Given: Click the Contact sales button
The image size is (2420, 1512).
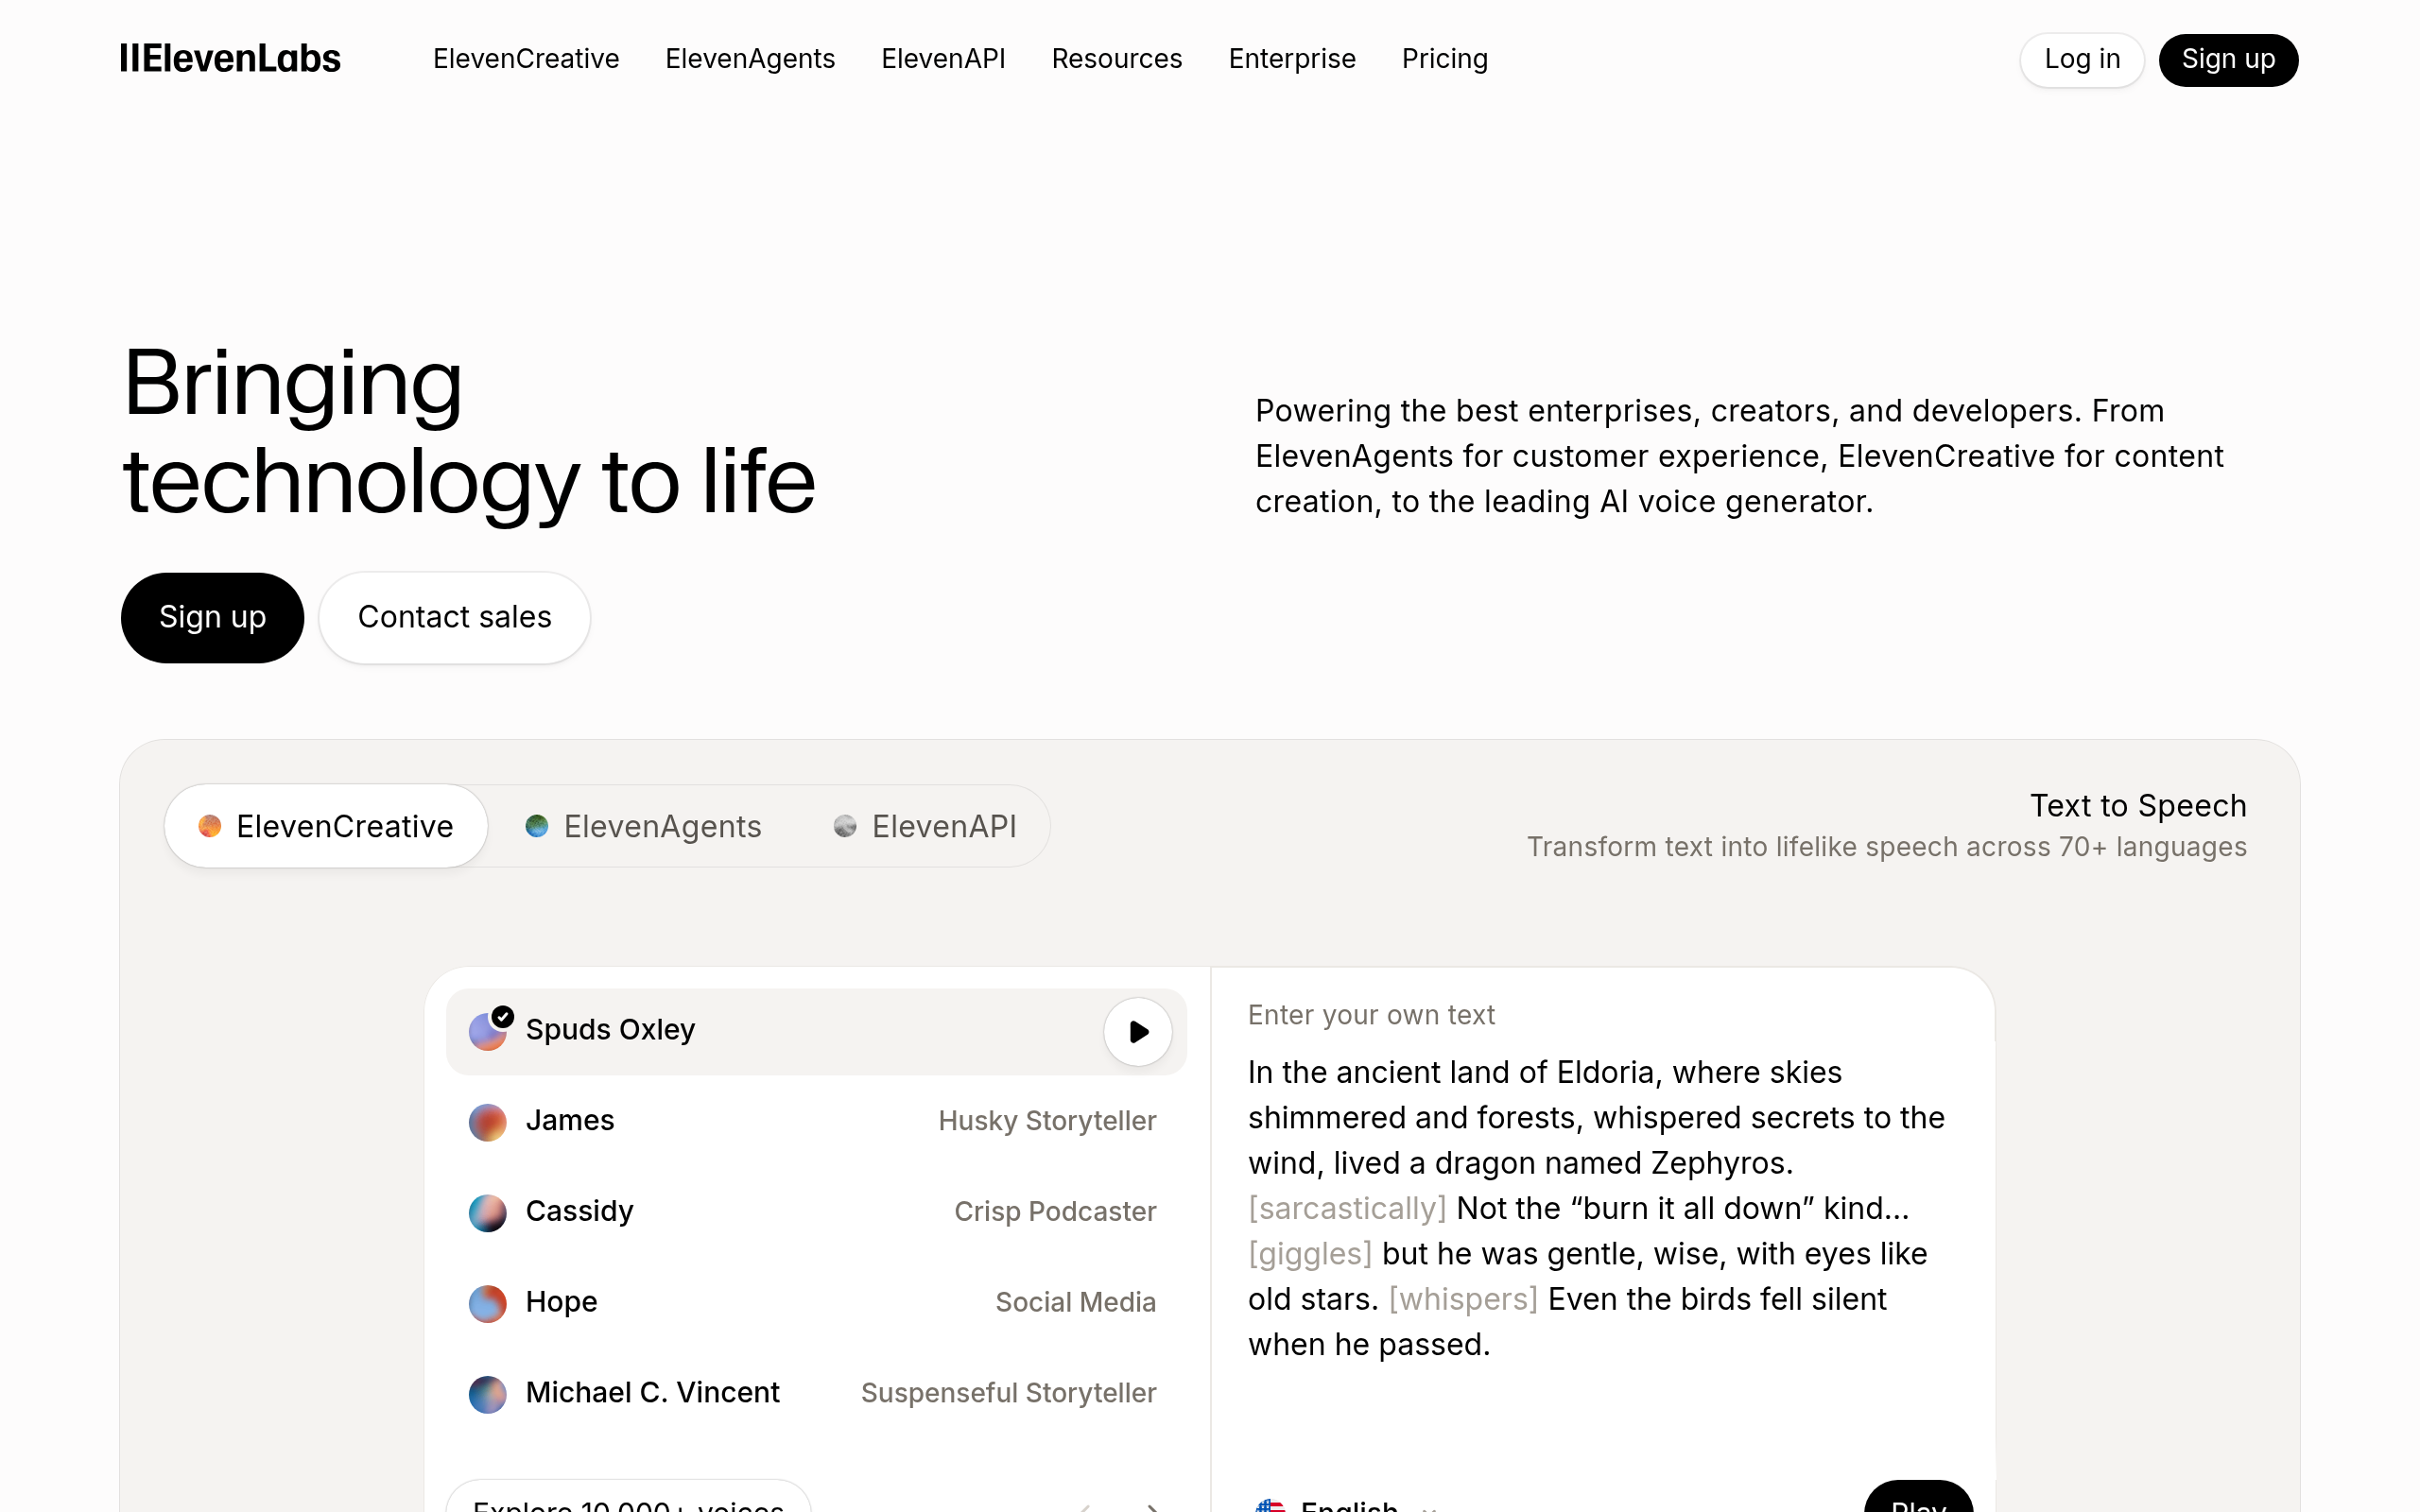Looking at the screenshot, I should coord(454,617).
